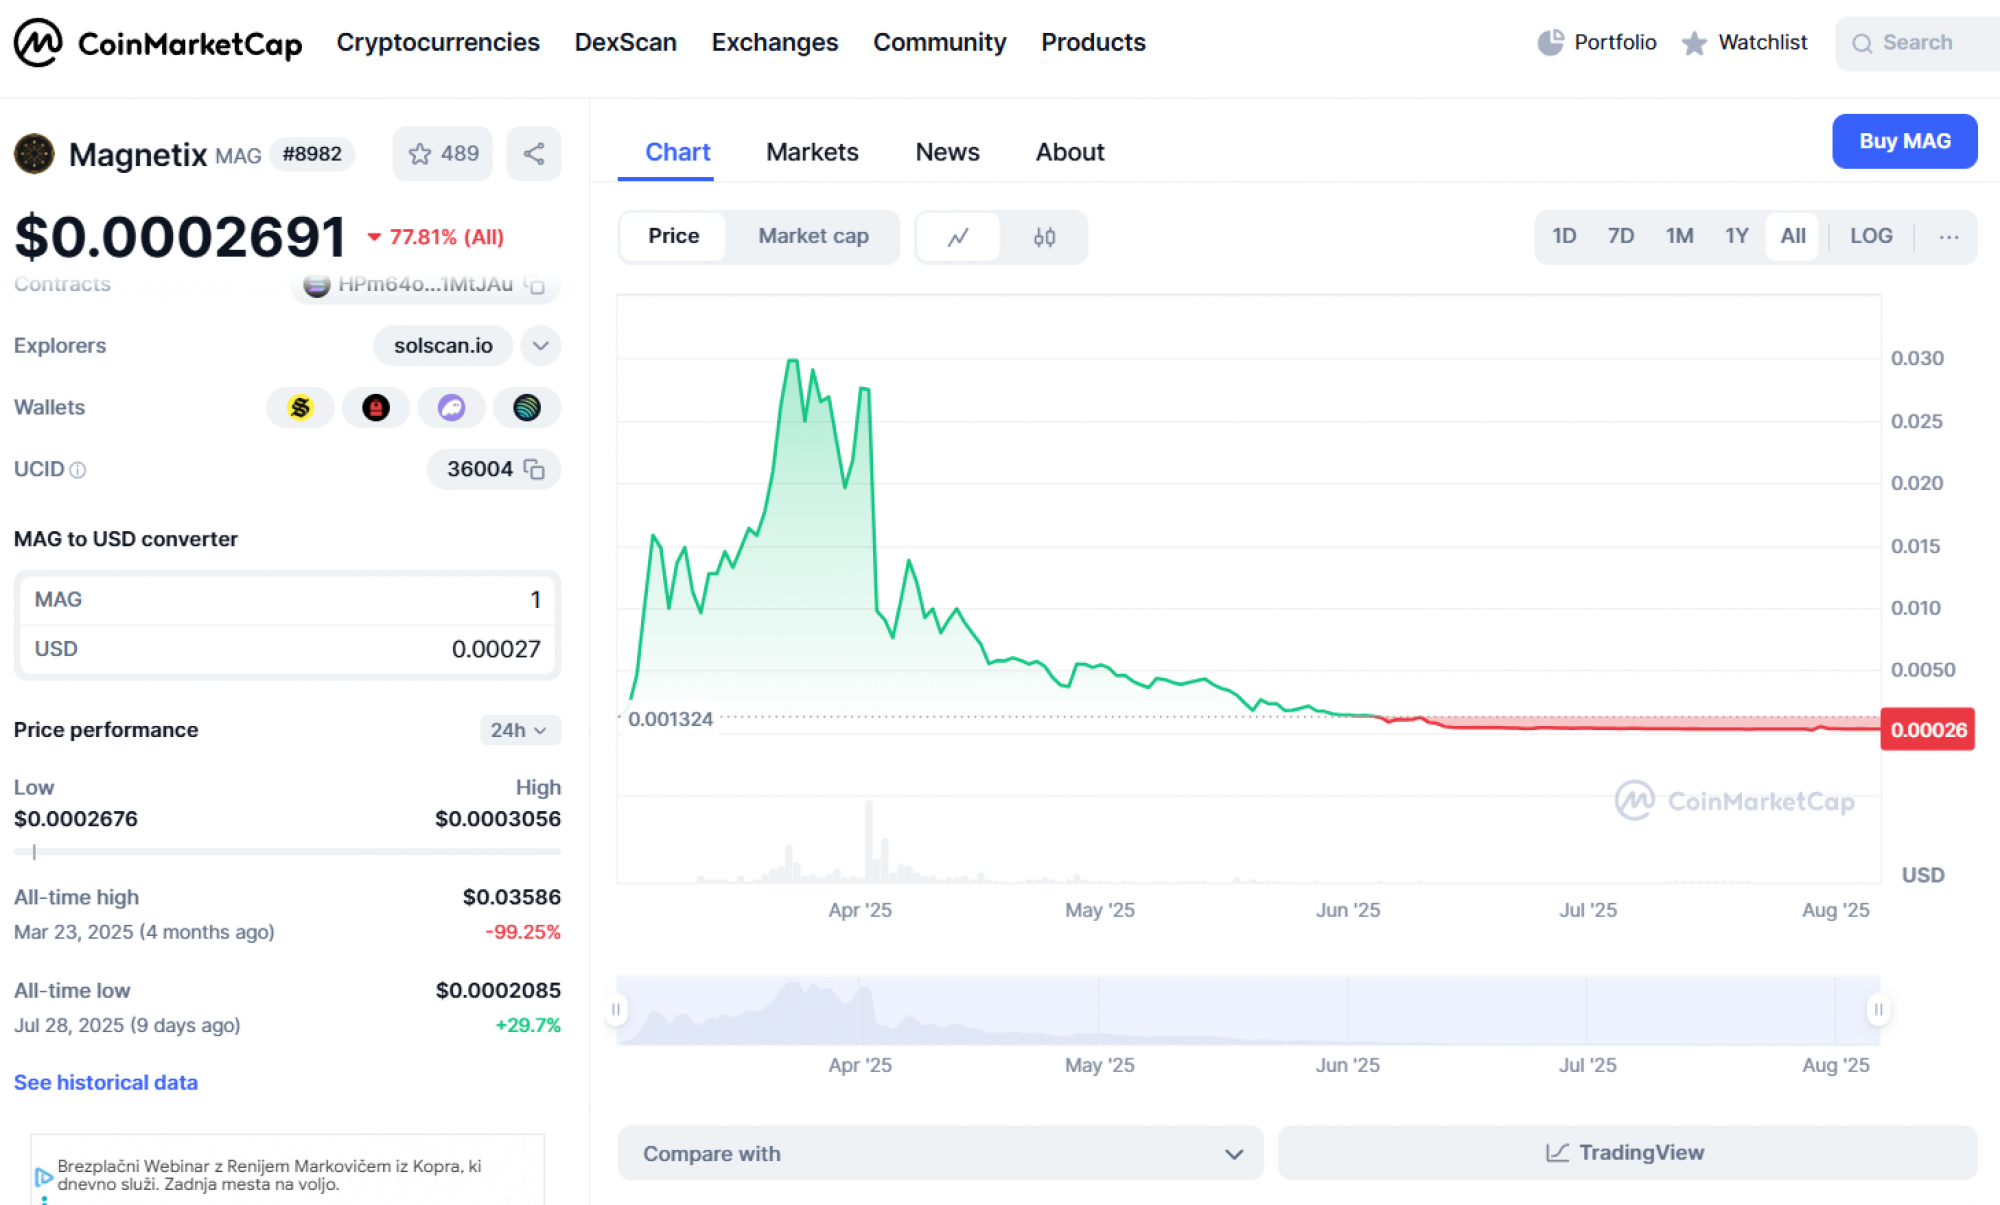Switch to the About tab
The image size is (2000, 1205).
[1070, 152]
